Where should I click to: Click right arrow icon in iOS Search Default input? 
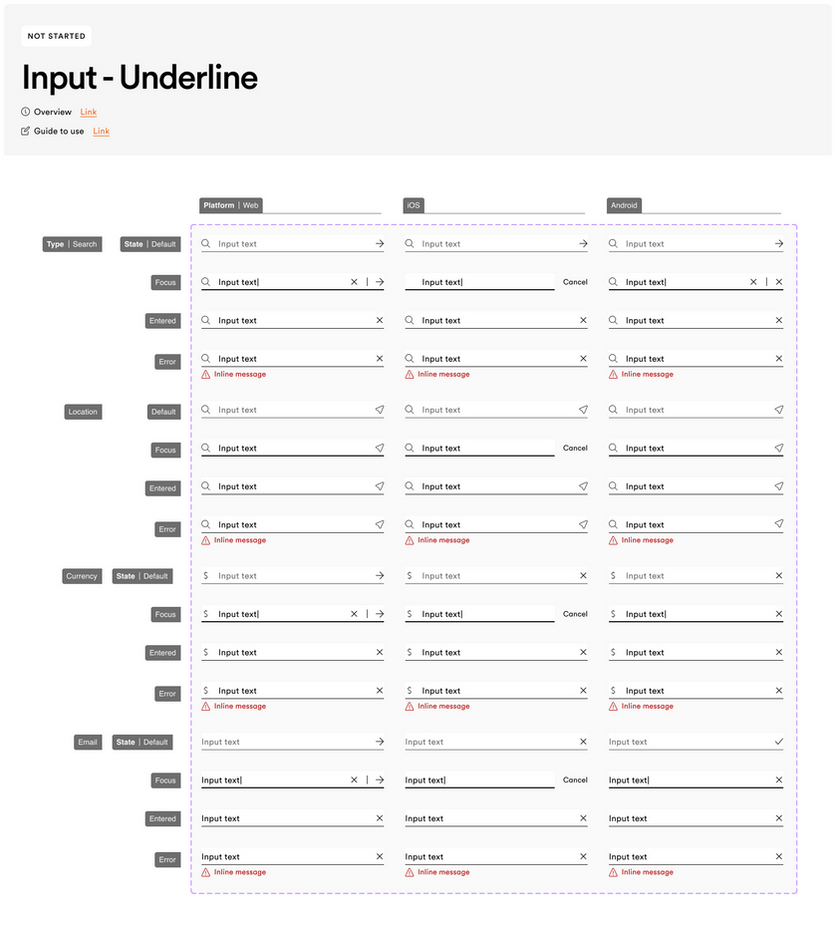[583, 244]
